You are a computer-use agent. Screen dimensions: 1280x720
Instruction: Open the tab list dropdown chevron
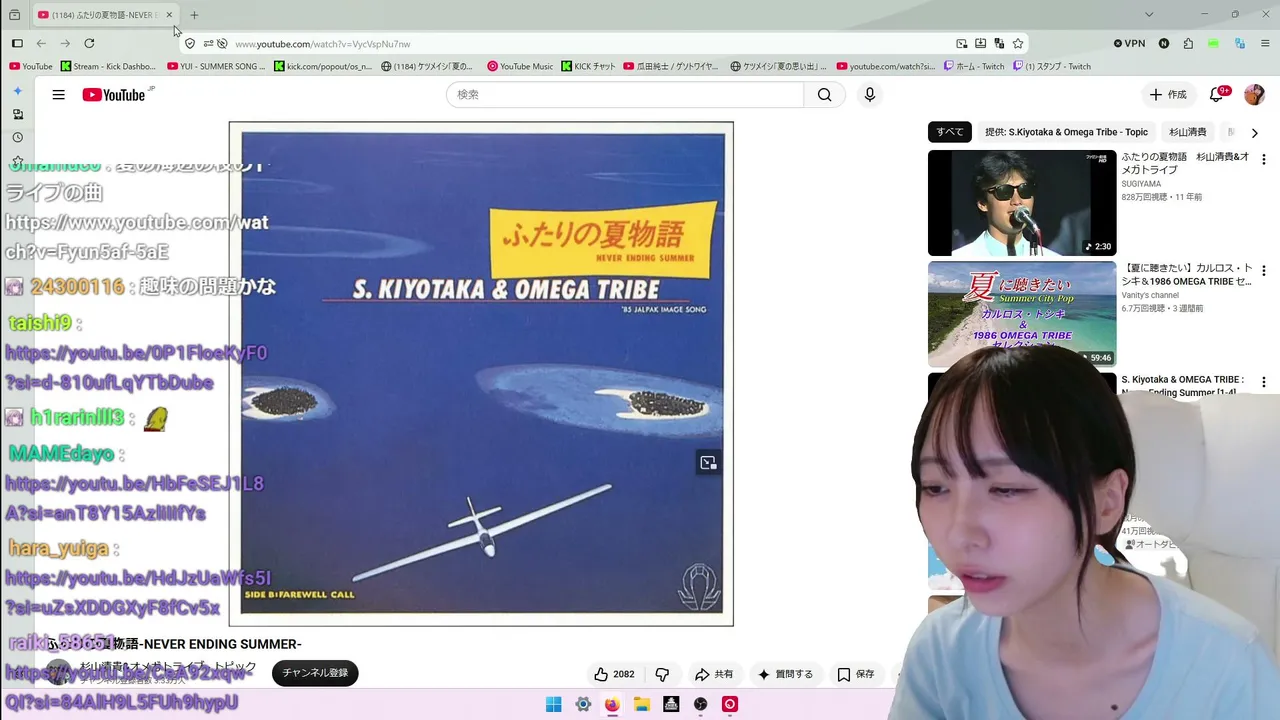1149,15
